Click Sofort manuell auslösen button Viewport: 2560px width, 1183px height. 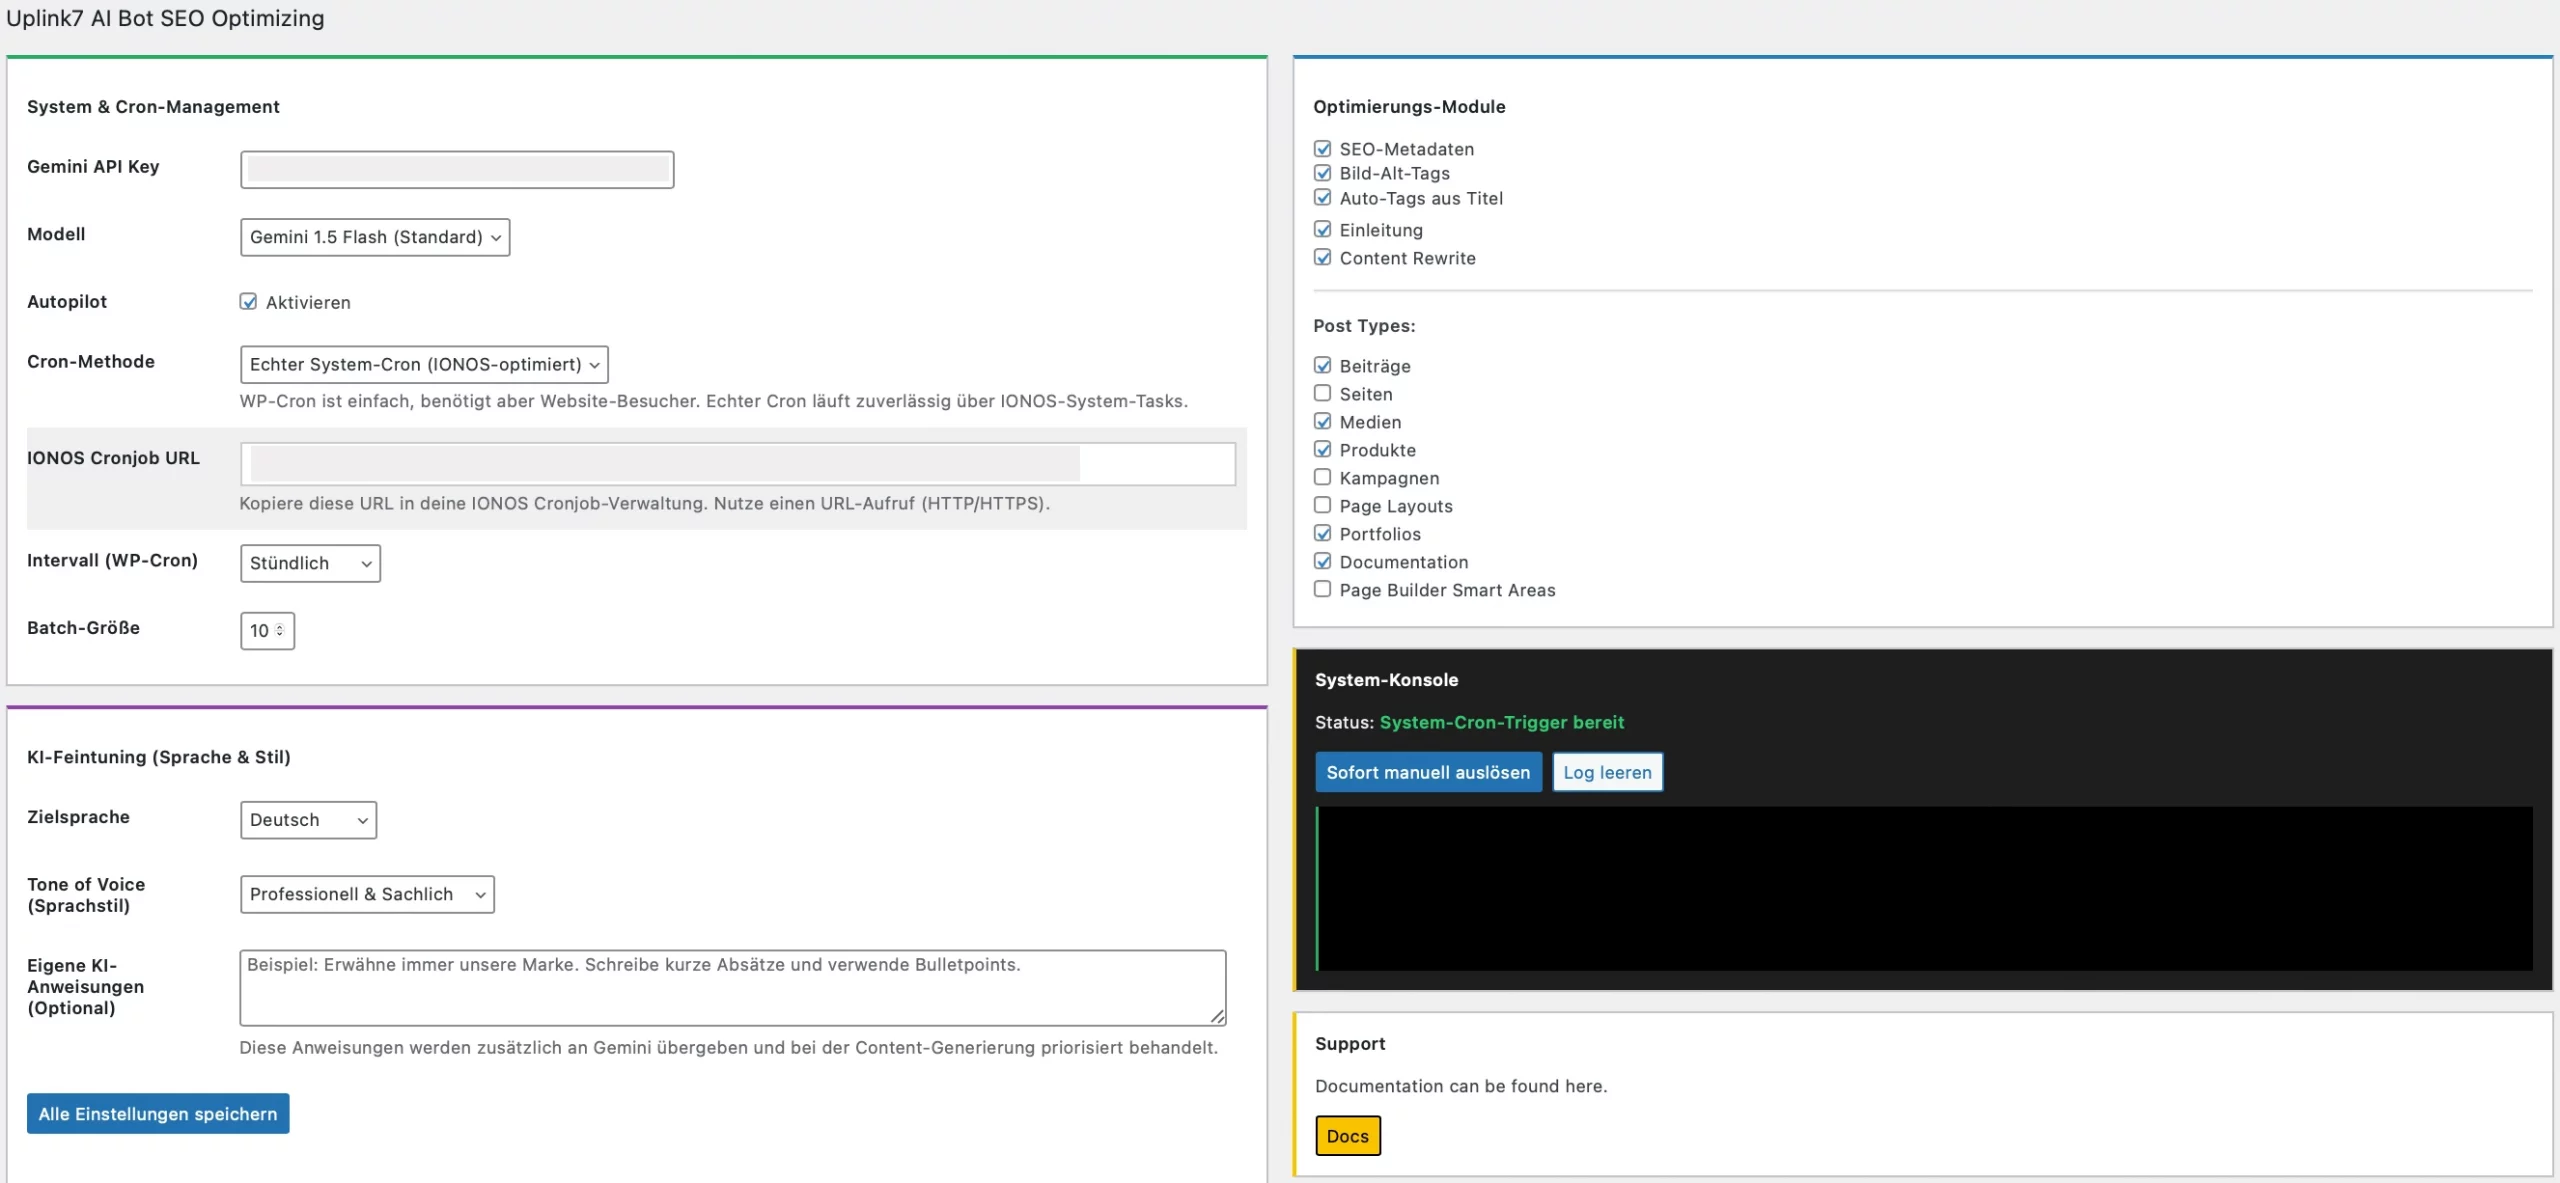click(x=1428, y=772)
